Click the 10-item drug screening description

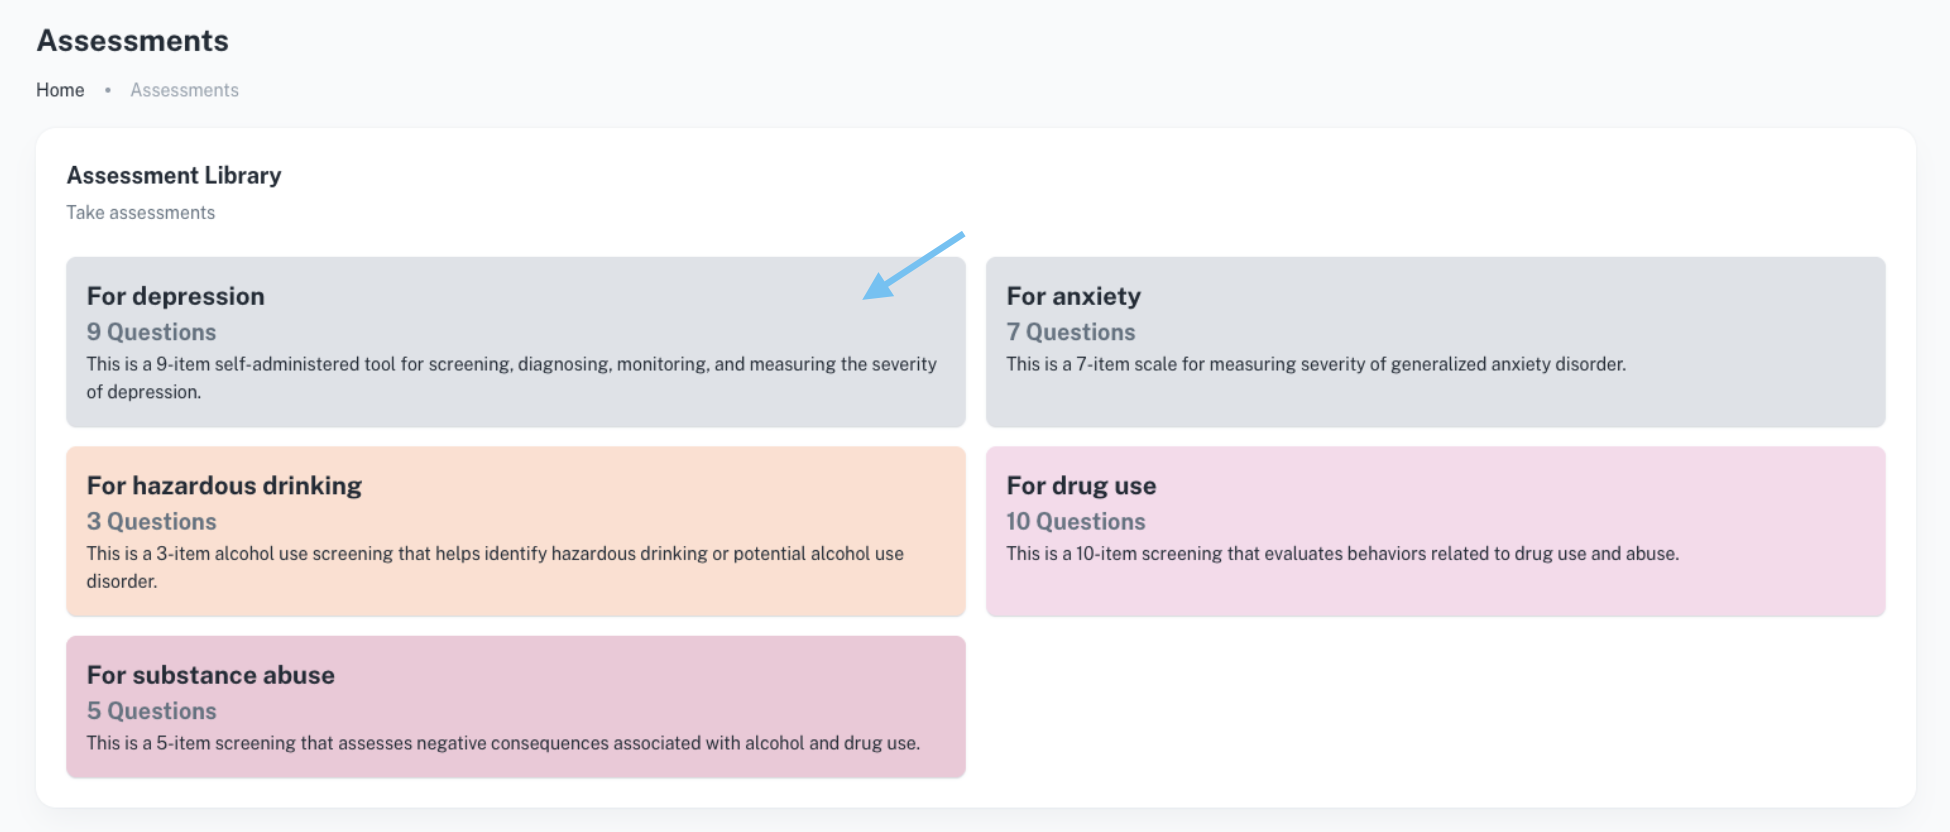[x=1342, y=554]
